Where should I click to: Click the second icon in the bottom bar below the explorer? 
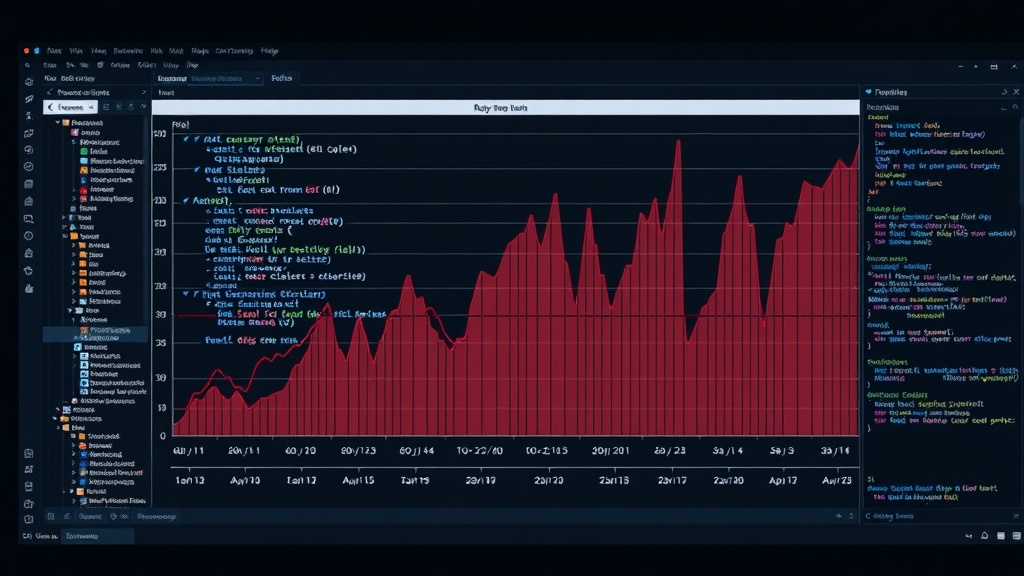pos(67,516)
